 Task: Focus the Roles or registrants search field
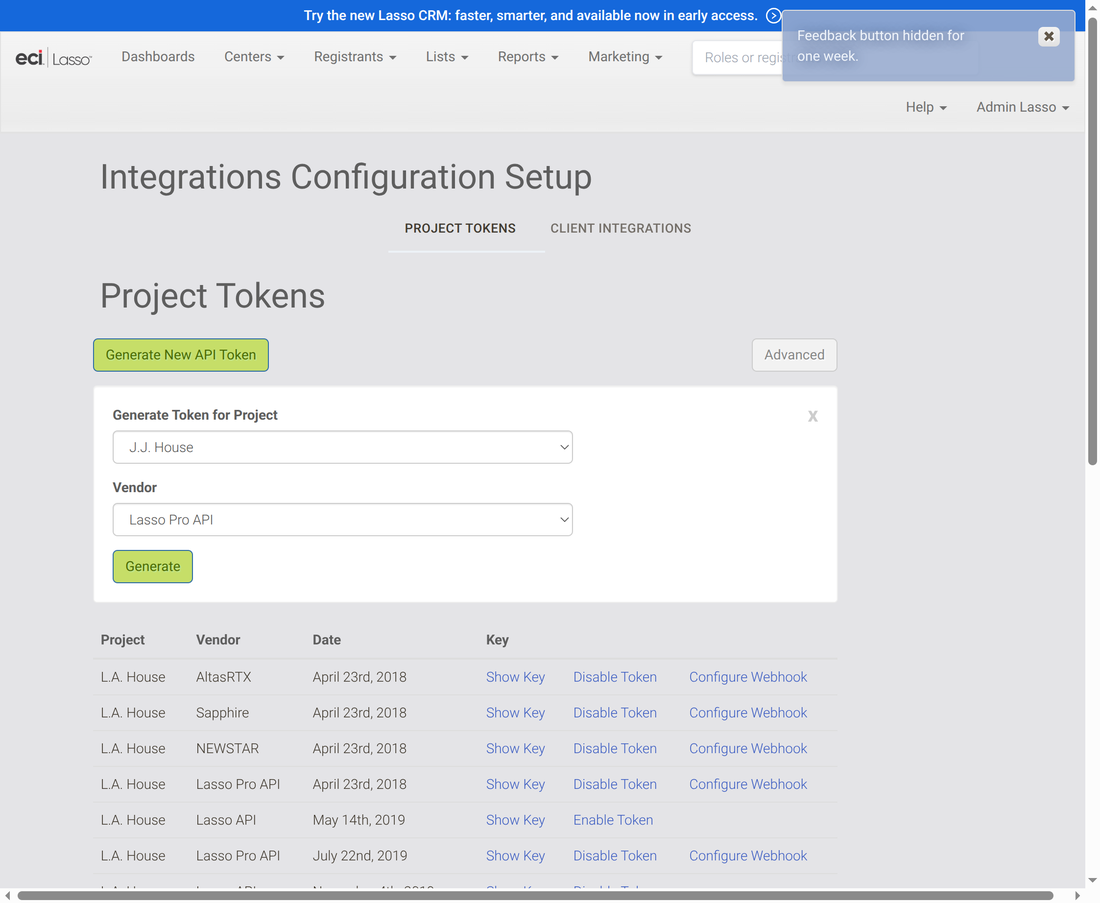tap(738, 58)
